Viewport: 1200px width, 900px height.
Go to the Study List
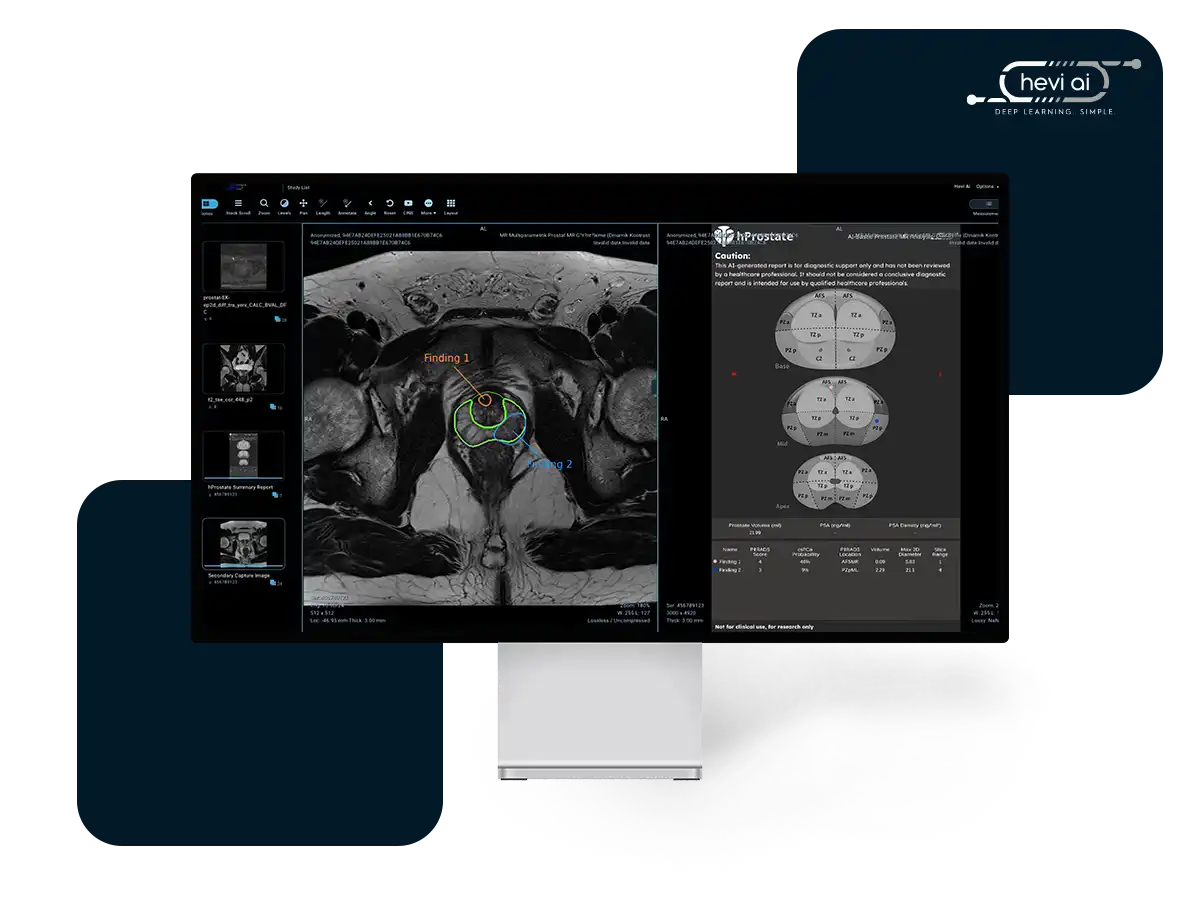tap(298, 187)
